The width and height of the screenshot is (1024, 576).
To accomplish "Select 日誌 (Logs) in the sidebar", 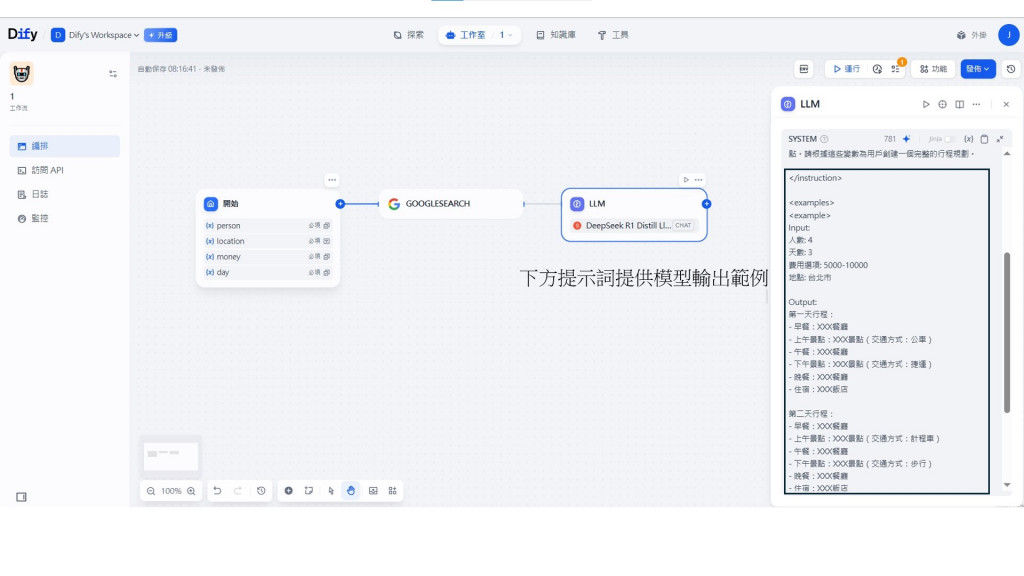I will pyautogui.click(x=65, y=195).
